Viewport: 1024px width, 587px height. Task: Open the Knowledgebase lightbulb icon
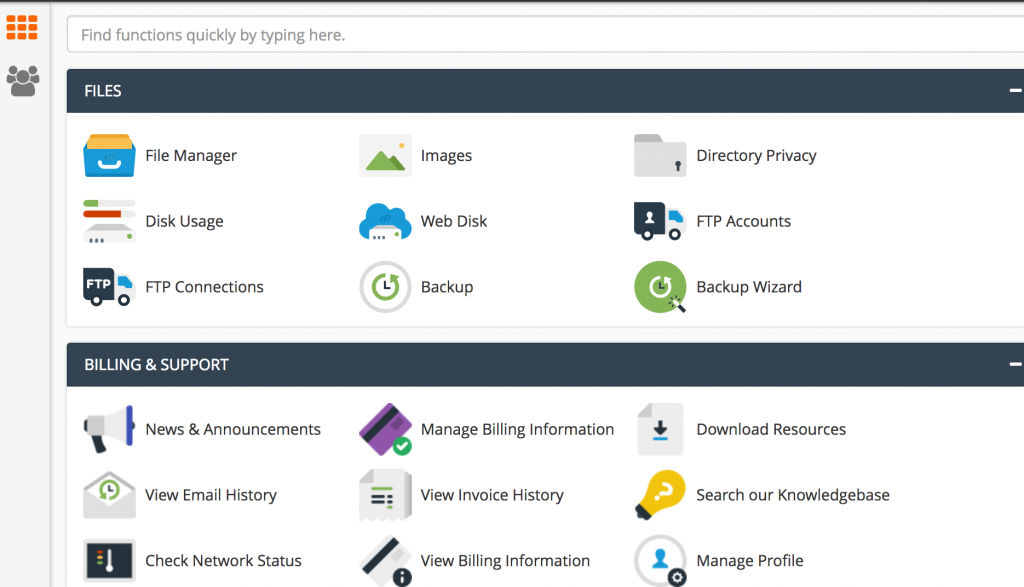(x=660, y=495)
